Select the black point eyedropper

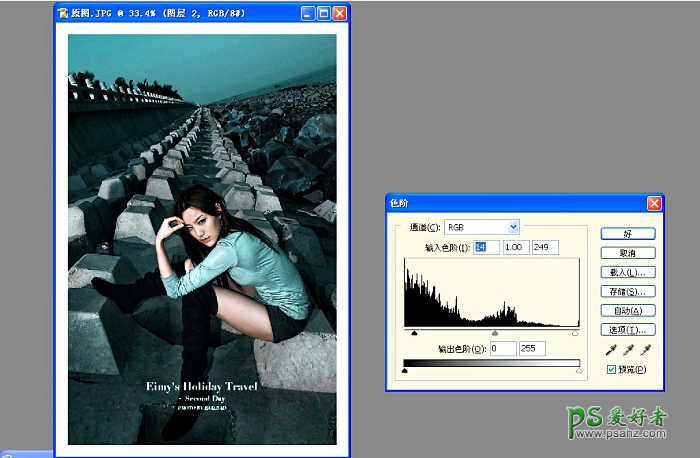point(610,350)
